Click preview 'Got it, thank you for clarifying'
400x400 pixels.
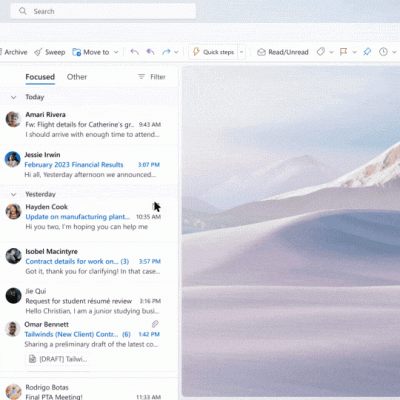(x=93, y=271)
